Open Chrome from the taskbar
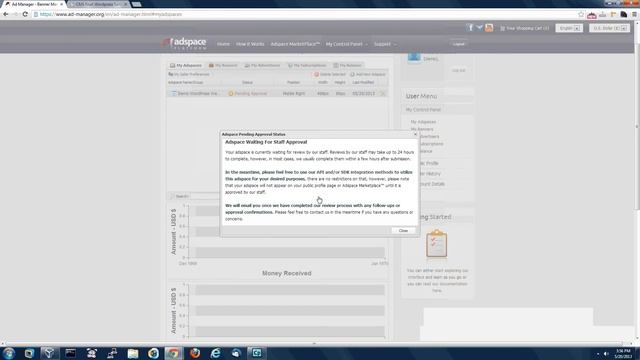Screen dimensions: 640x360 tap(173, 353)
